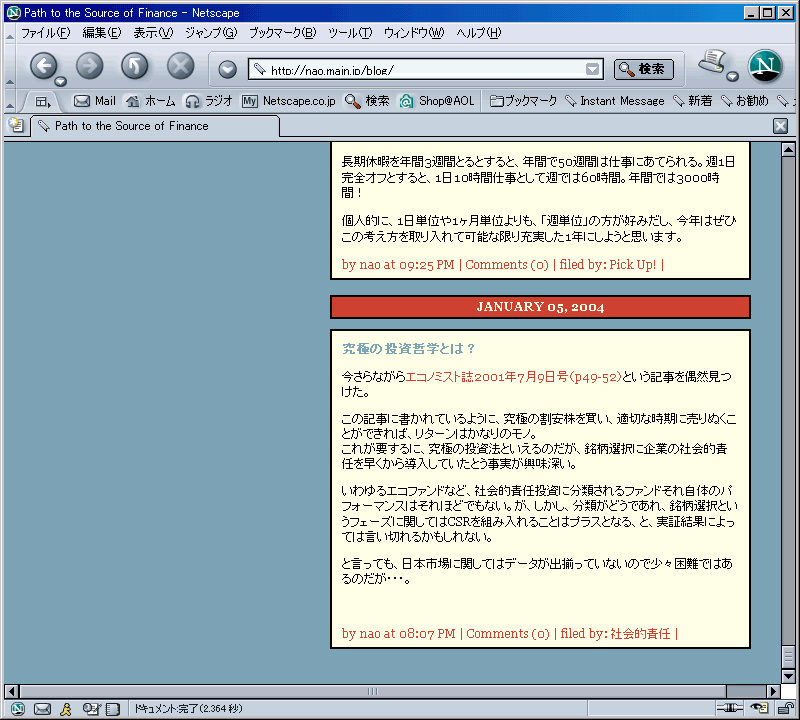
Task: Go back with the Back arrow button
Action: point(43,65)
